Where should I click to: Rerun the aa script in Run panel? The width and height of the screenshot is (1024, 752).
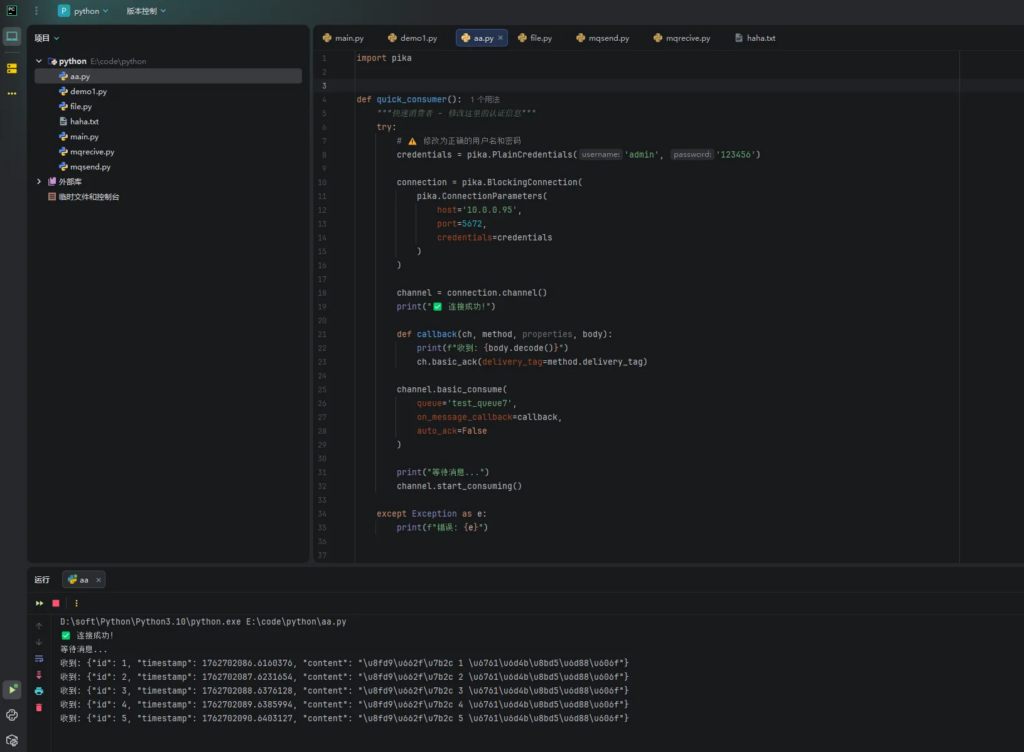pos(39,603)
